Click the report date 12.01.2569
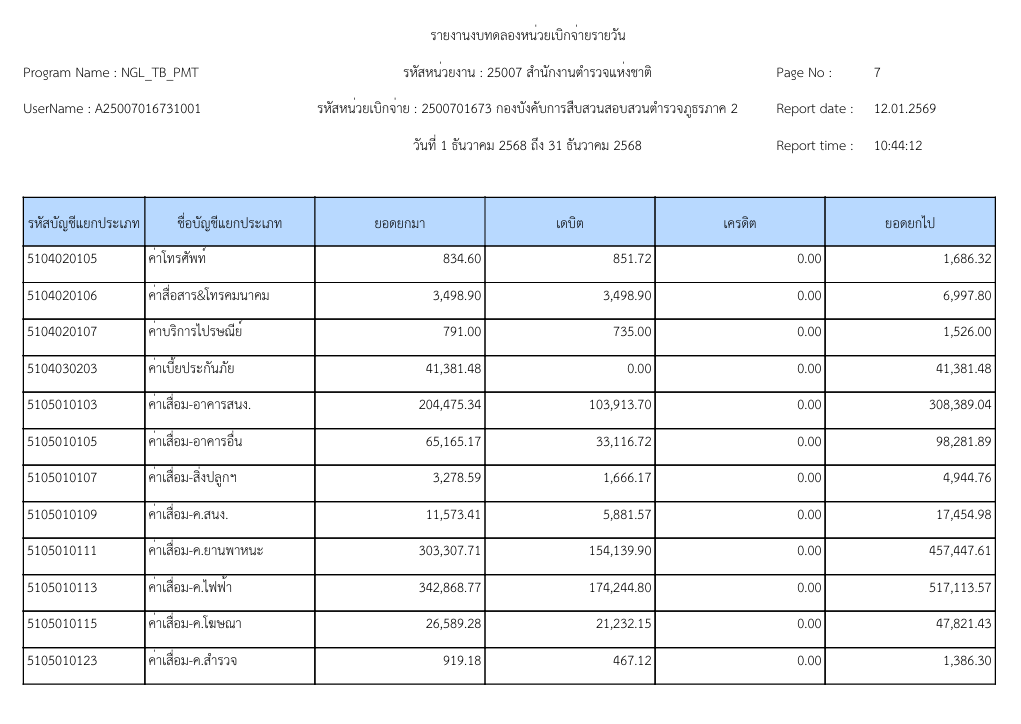The height and width of the screenshot is (724, 1021). pyautogui.click(x=904, y=109)
